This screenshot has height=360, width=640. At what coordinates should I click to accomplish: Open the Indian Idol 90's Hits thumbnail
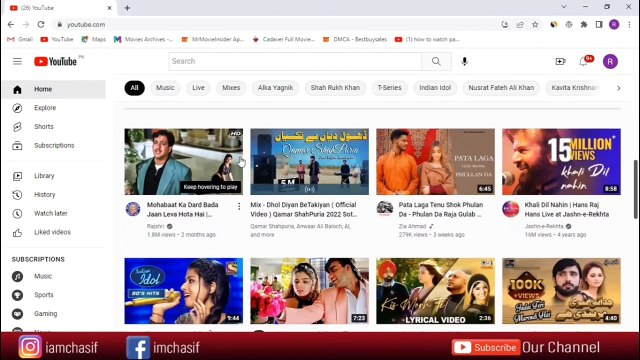(184, 291)
